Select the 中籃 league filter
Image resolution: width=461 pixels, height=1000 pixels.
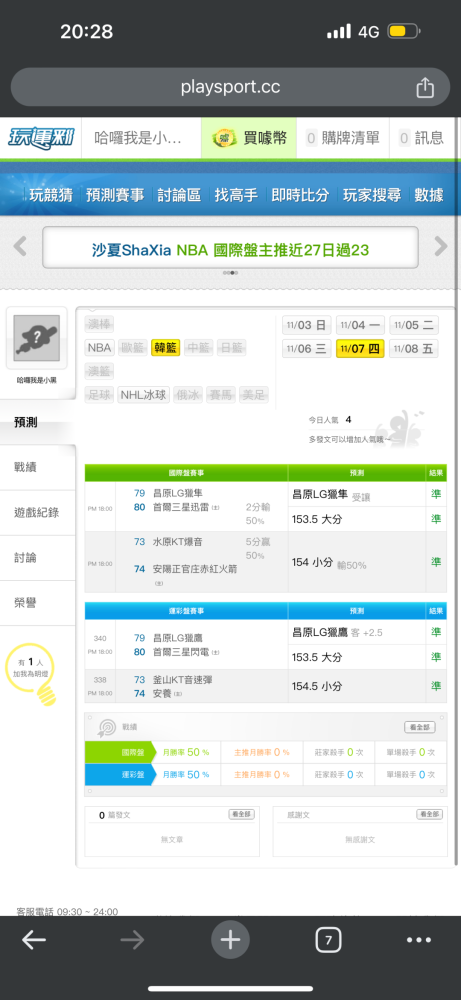[198, 348]
